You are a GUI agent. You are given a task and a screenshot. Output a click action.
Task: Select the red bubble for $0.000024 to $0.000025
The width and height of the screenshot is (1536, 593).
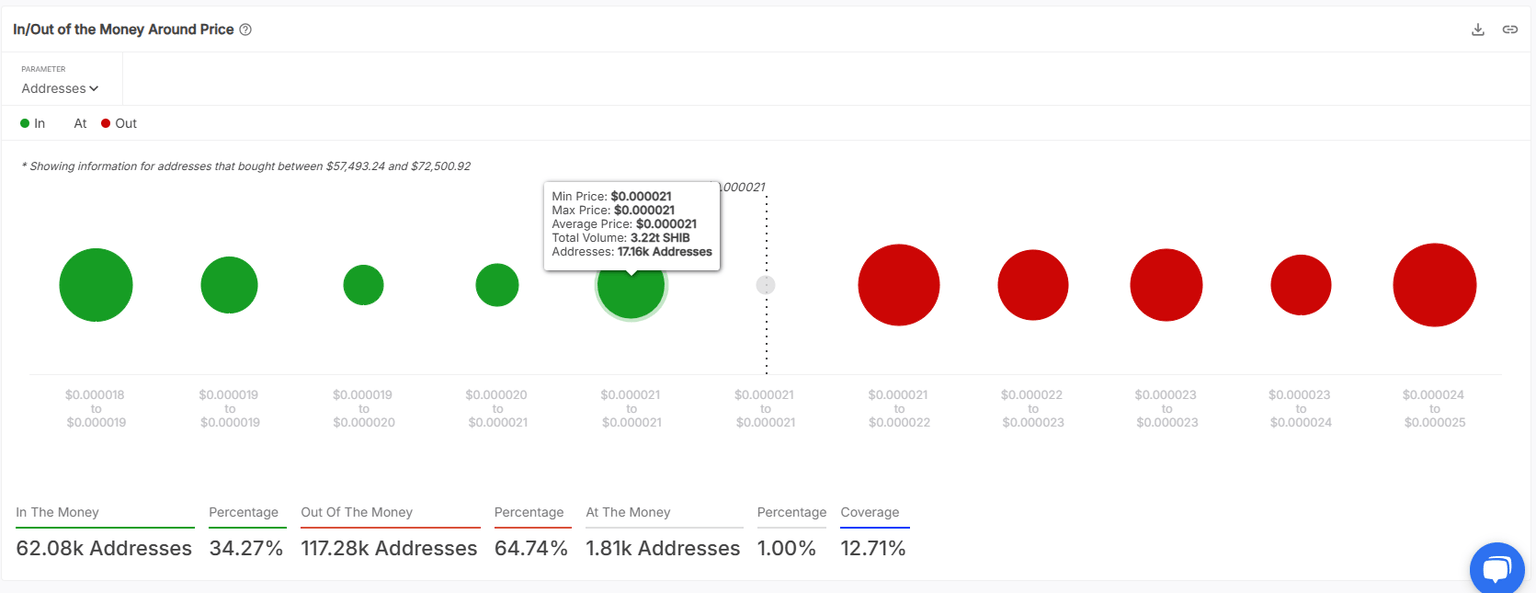1434,285
